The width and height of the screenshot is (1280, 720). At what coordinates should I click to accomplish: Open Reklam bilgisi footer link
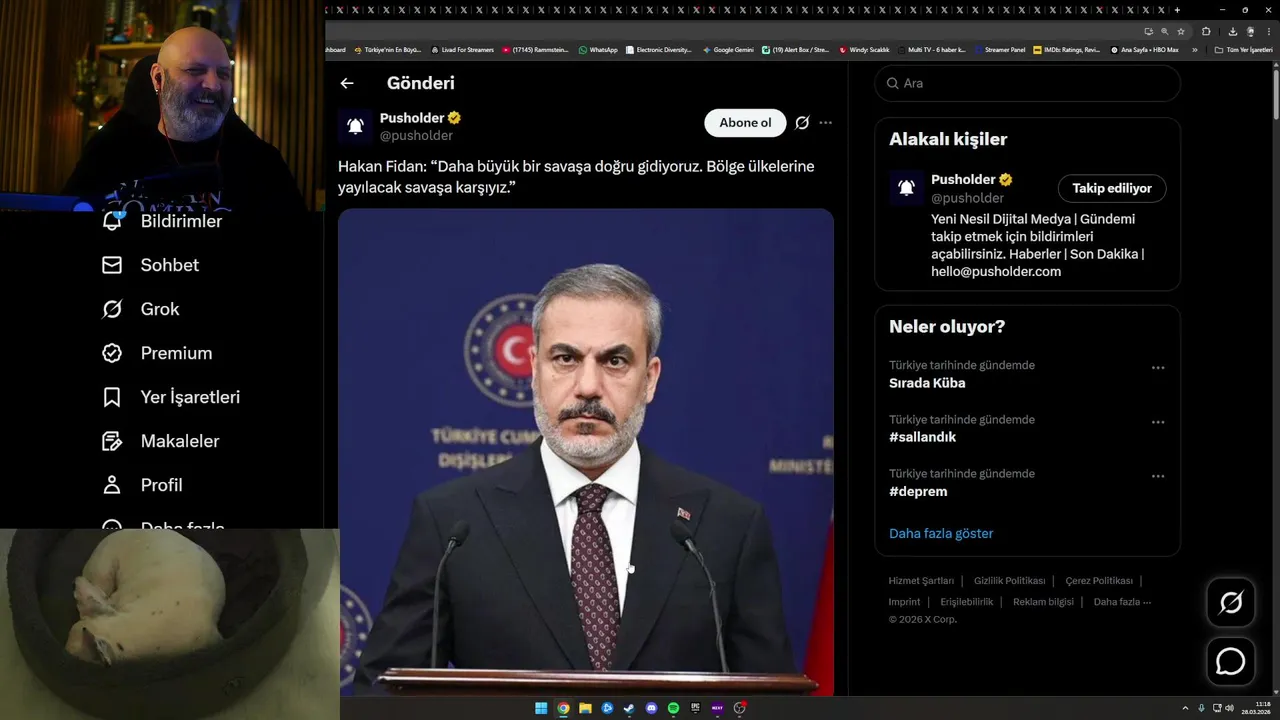pos(1043,602)
